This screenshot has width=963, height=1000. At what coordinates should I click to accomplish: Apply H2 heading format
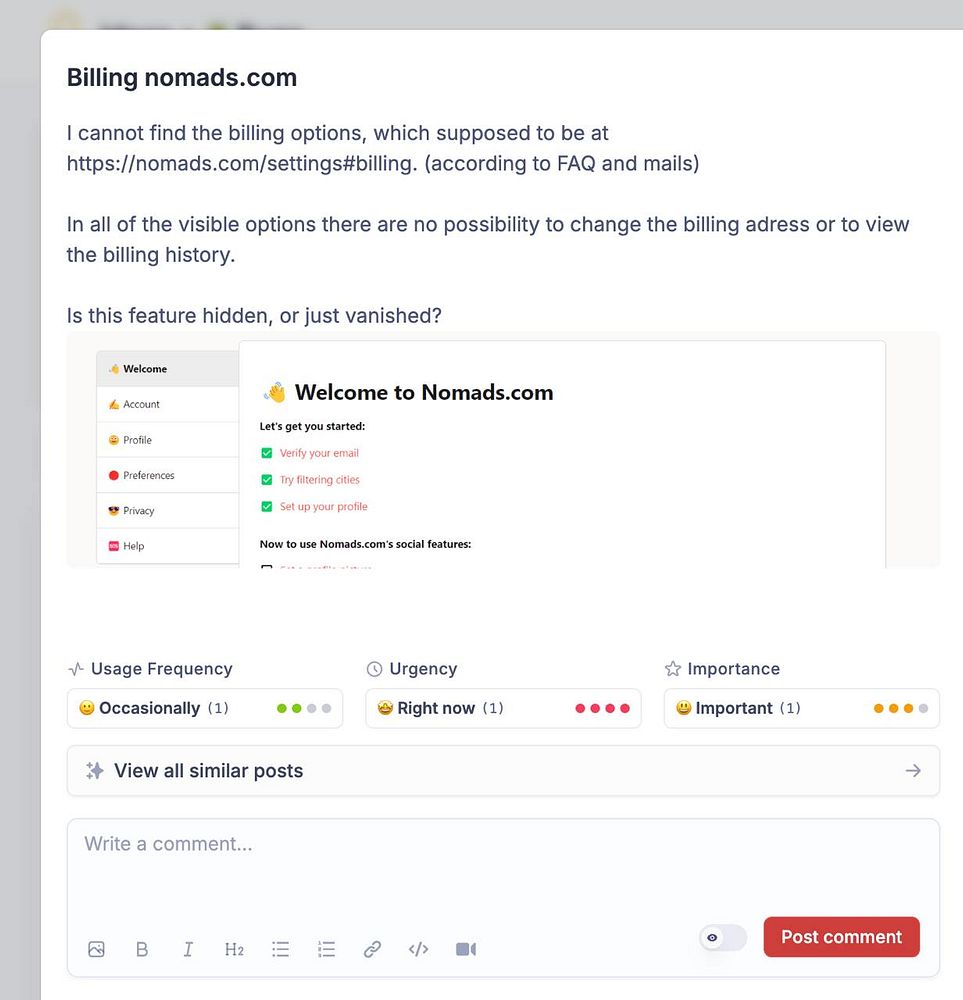(x=234, y=949)
